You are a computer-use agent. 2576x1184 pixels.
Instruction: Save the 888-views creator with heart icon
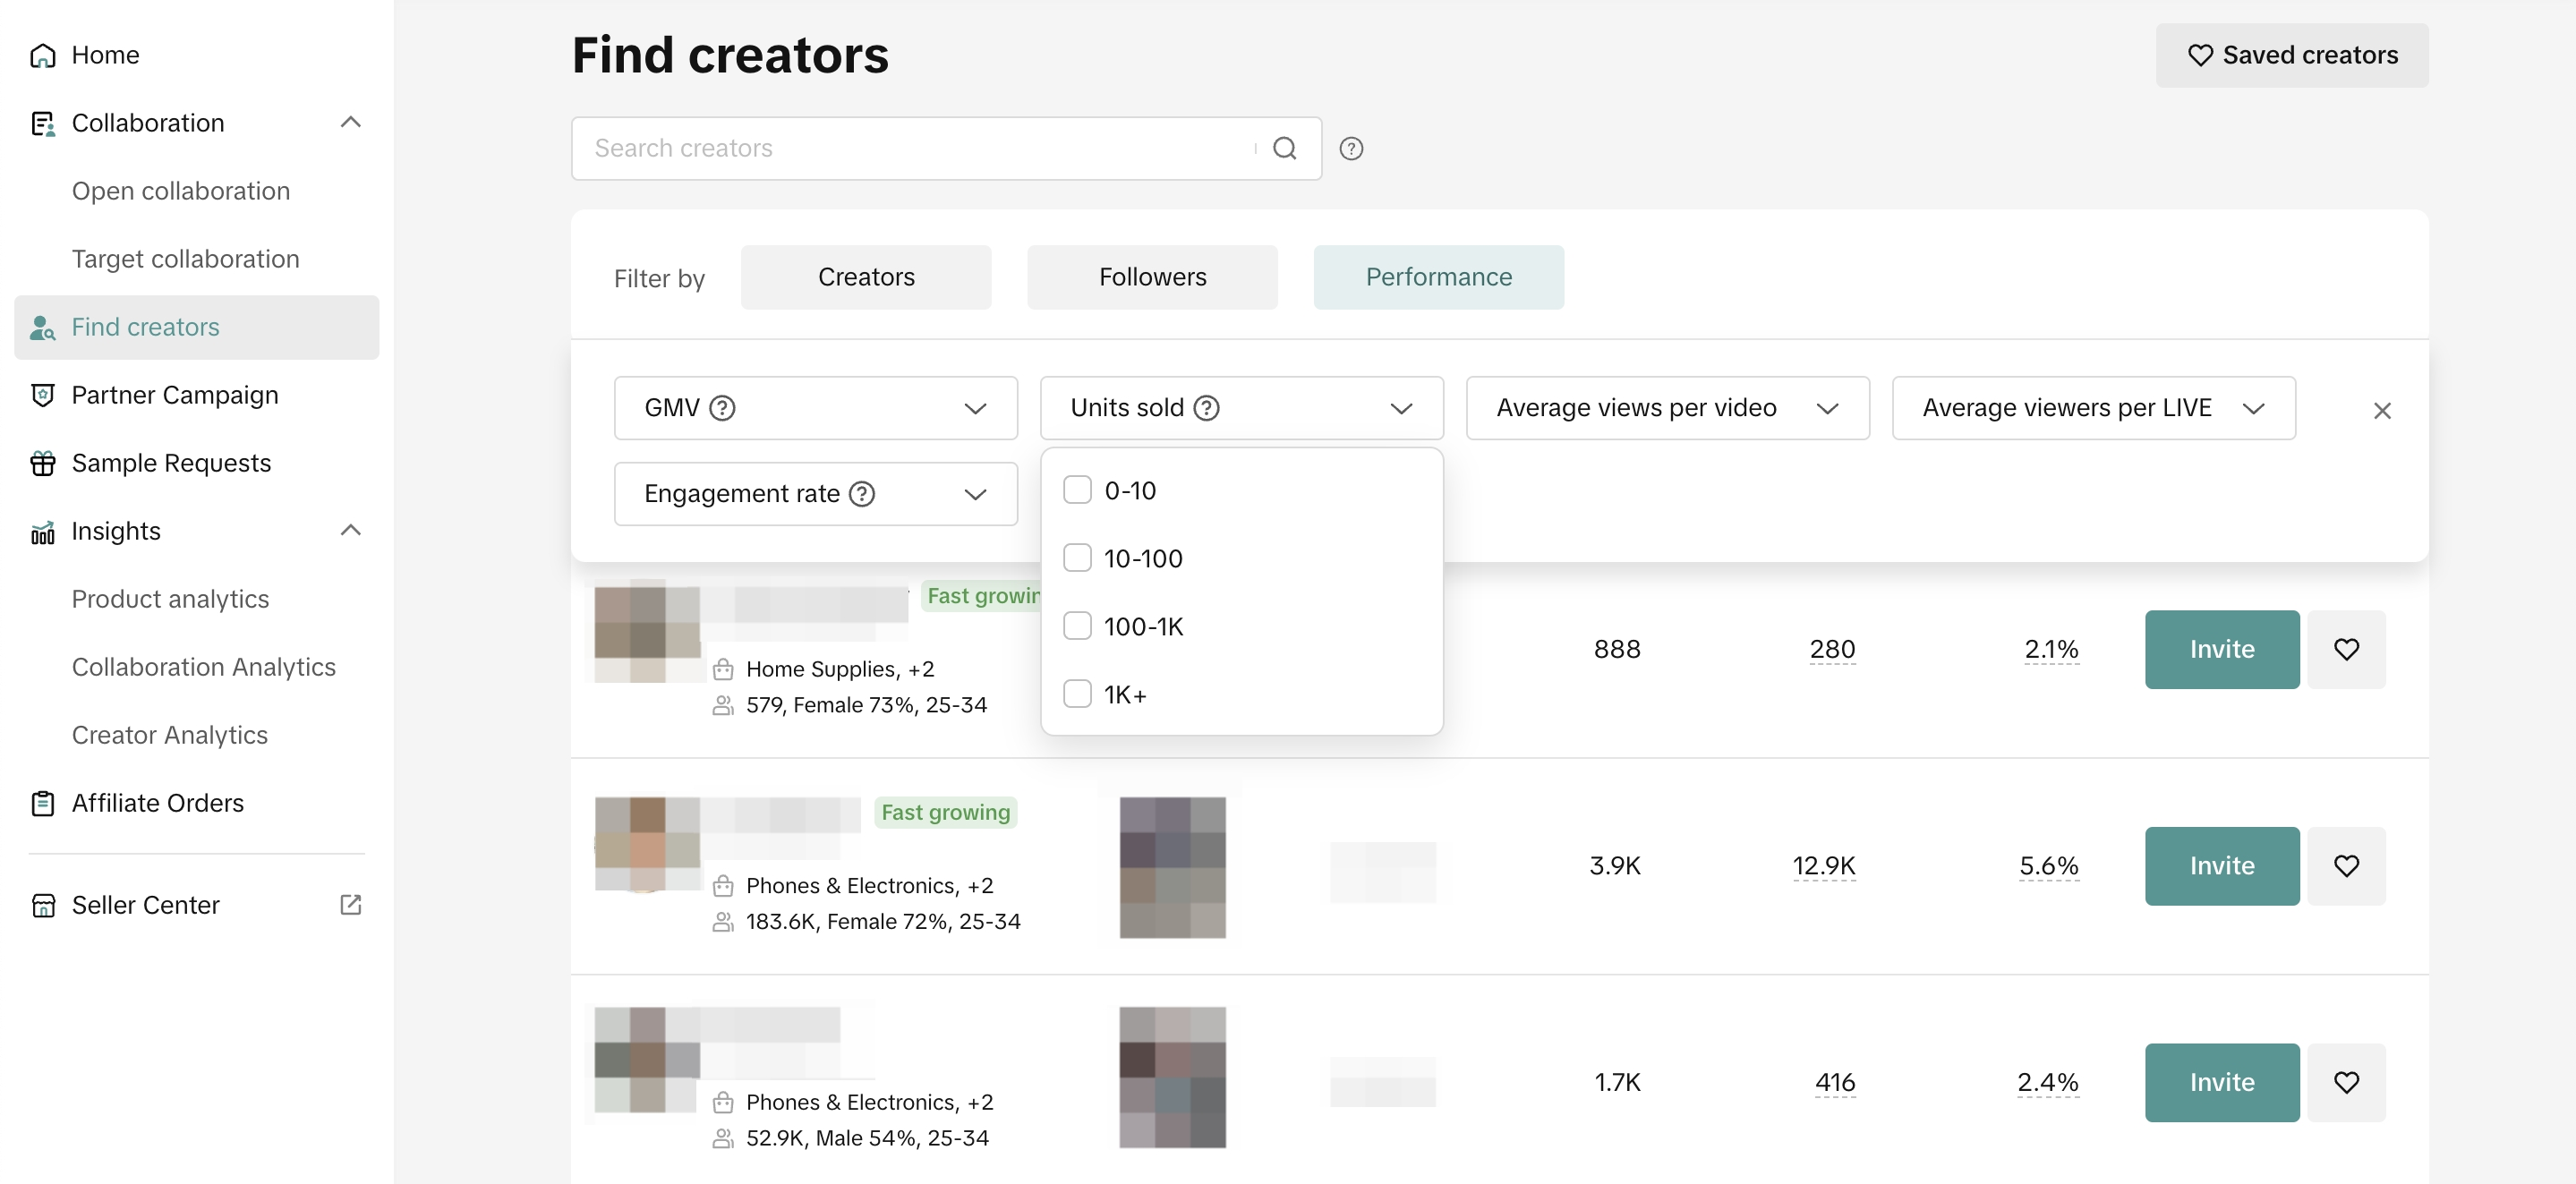coord(2345,649)
